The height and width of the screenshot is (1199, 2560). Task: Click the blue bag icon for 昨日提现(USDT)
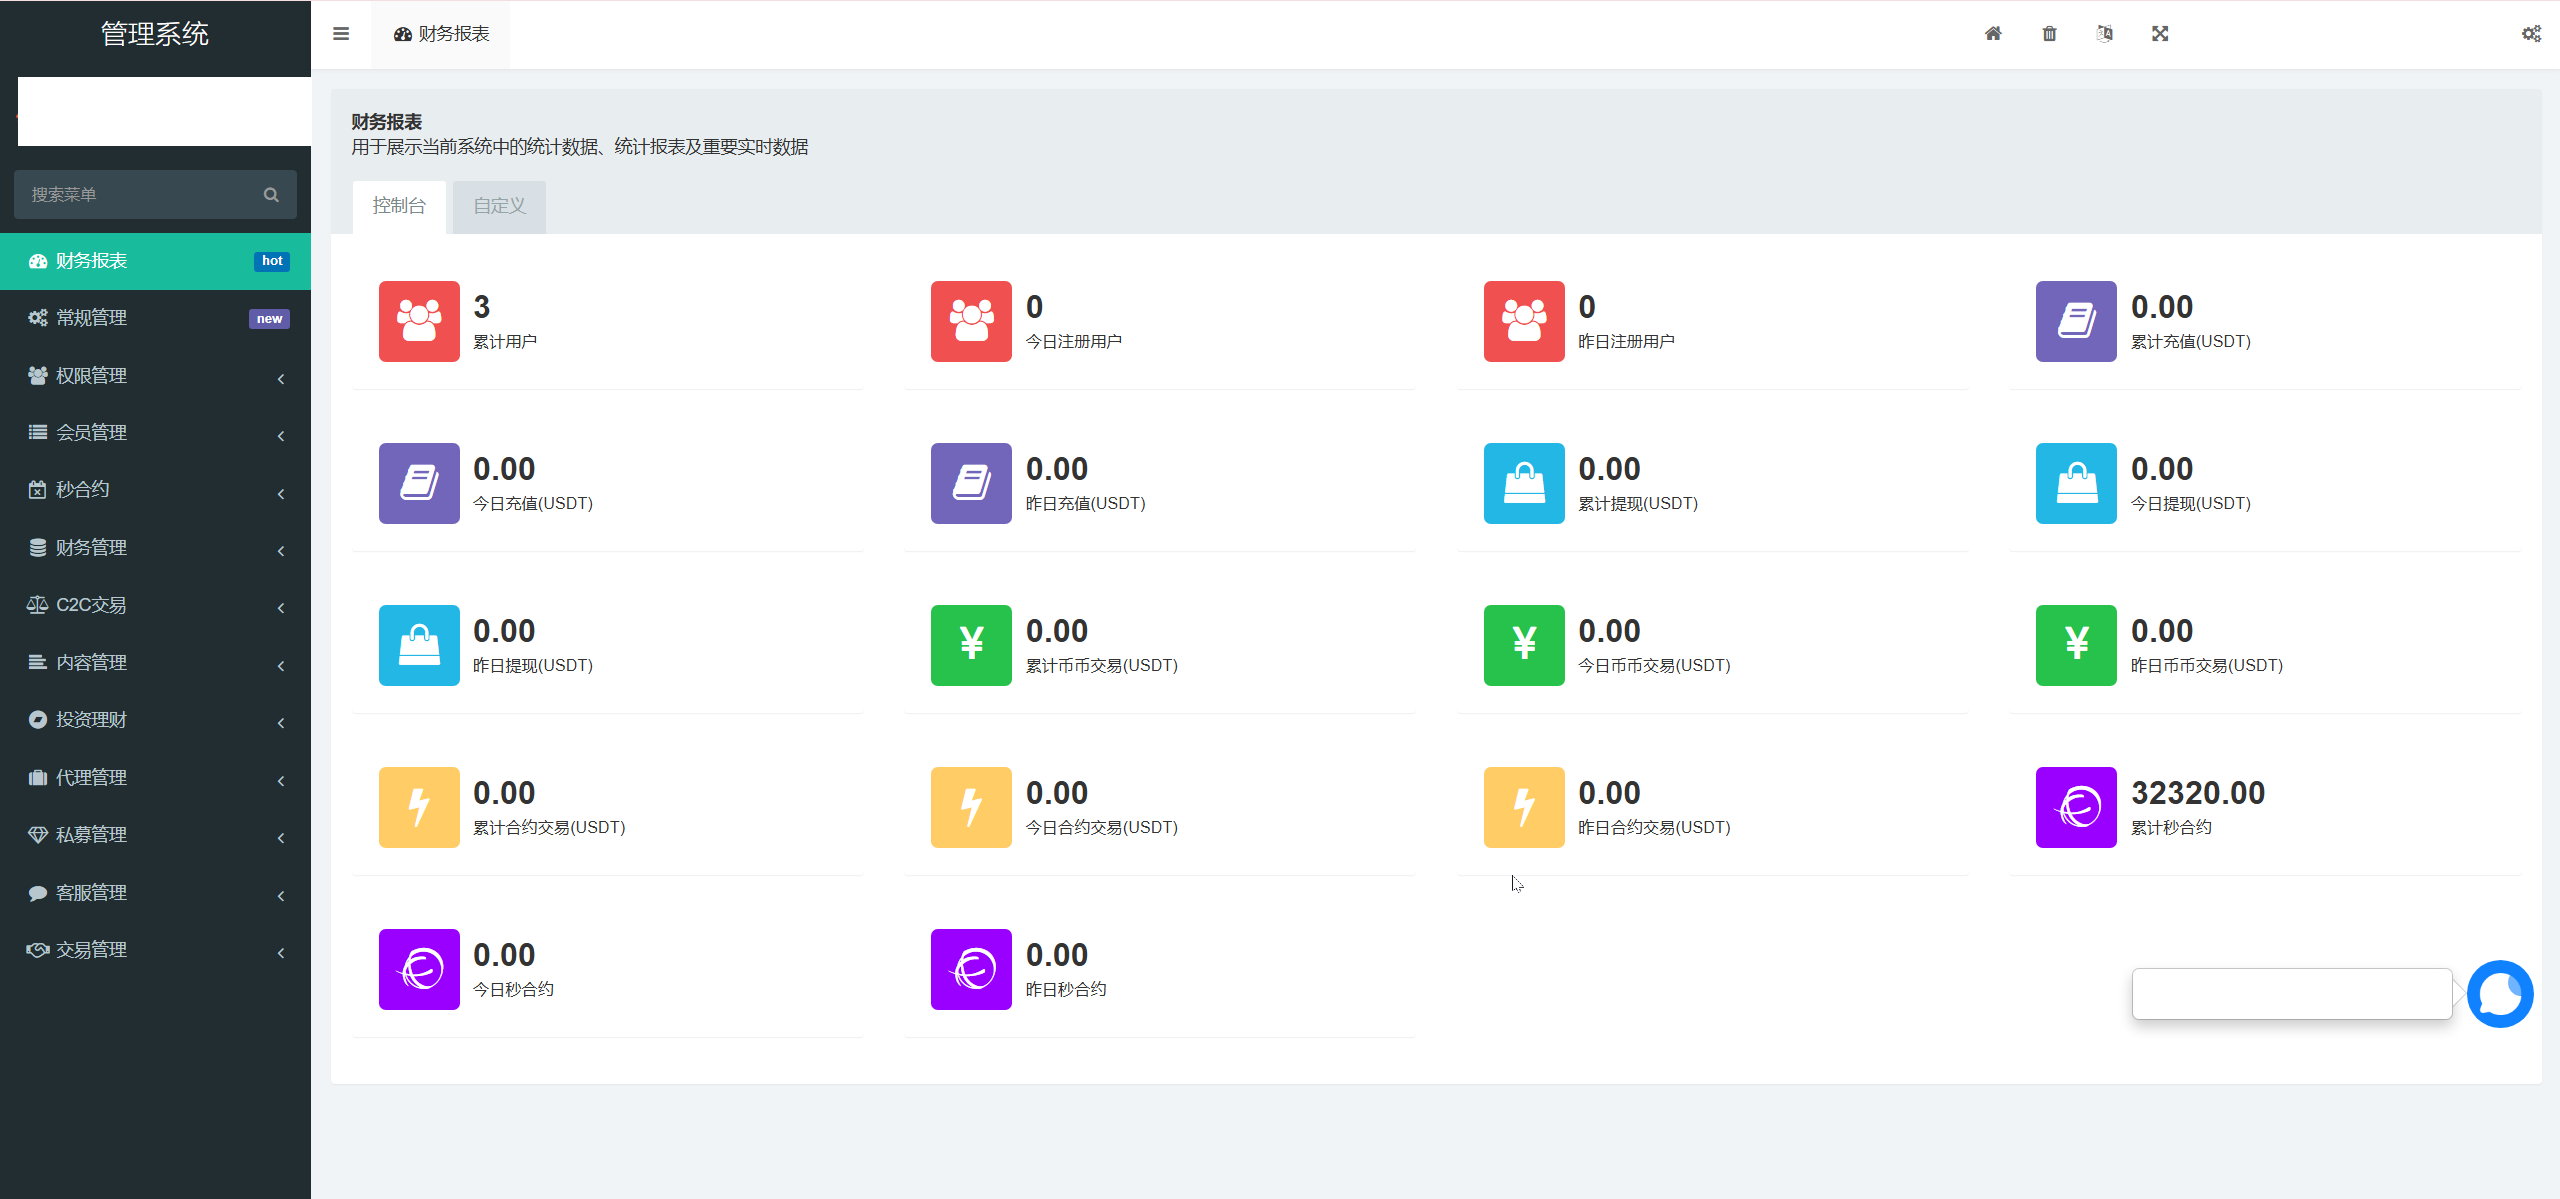click(x=419, y=645)
